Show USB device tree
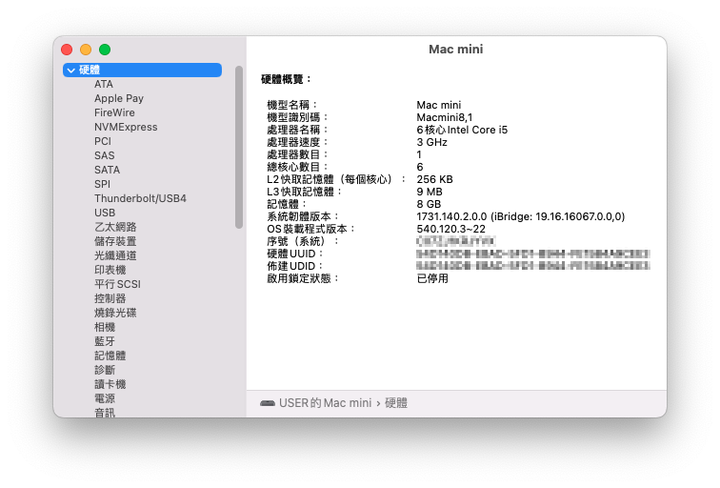This screenshot has height=488, width=720. (x=105, y=213)
